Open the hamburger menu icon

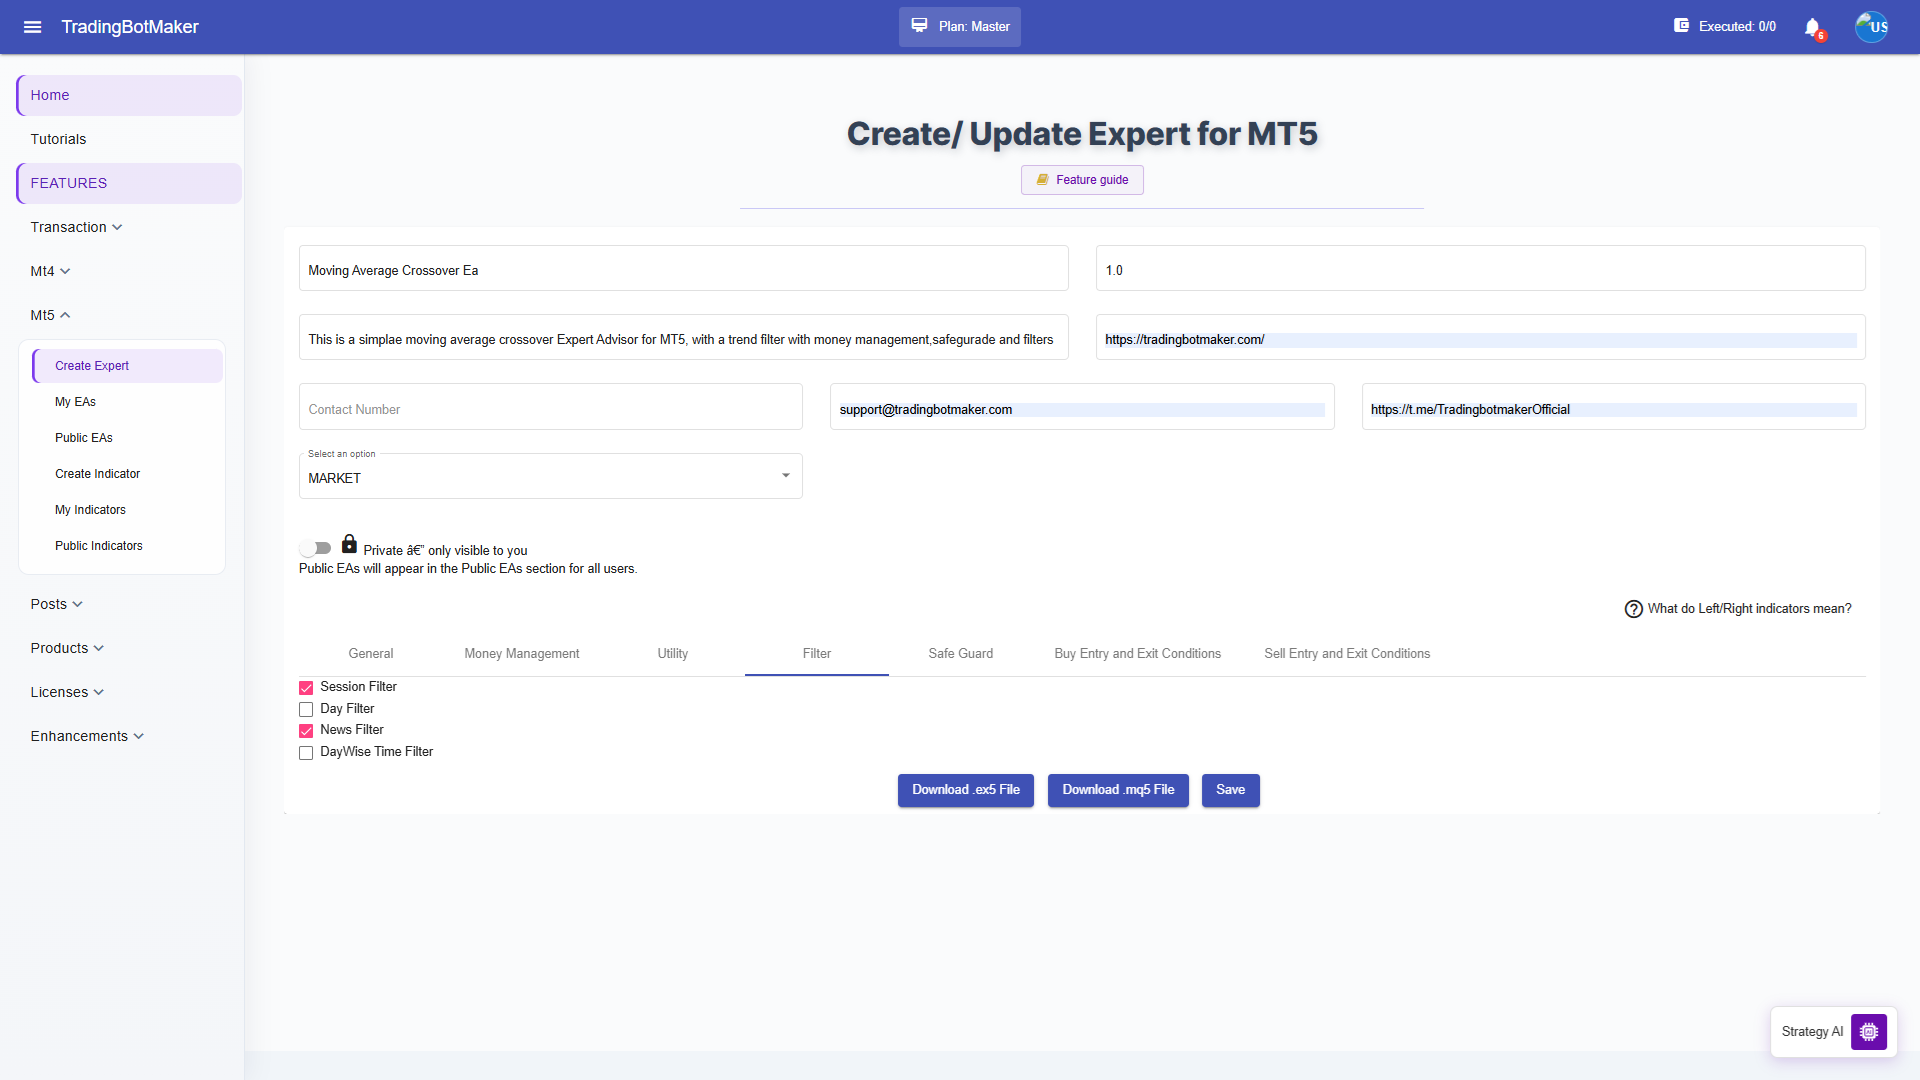point(32,27)
